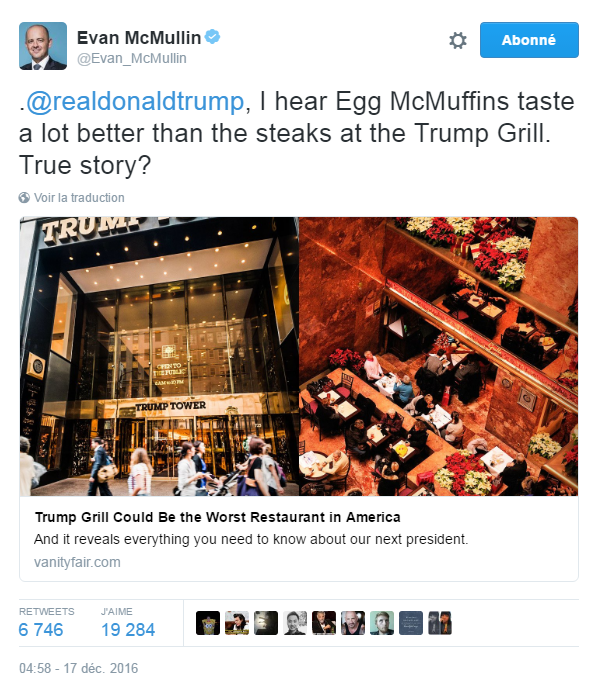
Task: Click the globe icon beside Voir la traduction
Action: (x=25, y=198)
